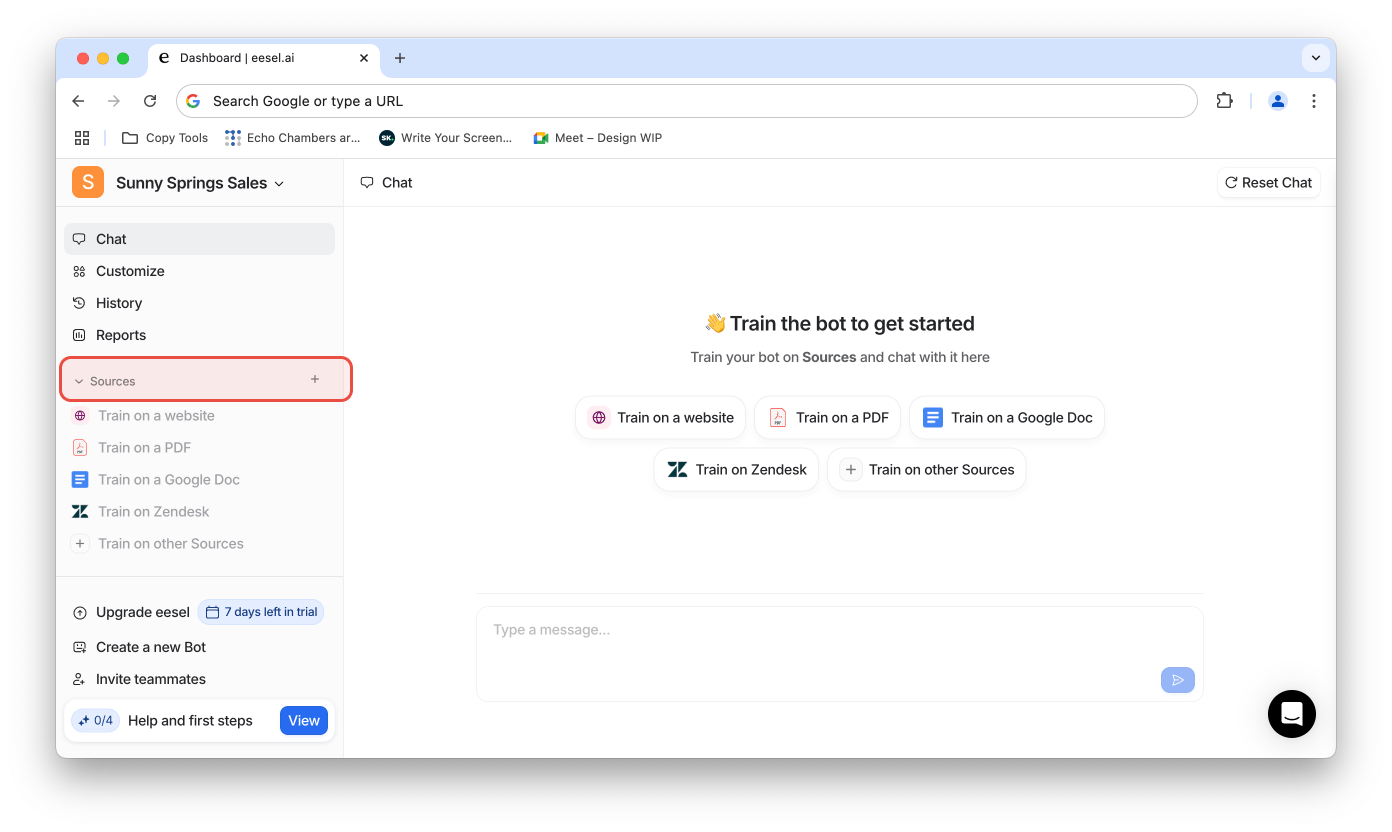Open the Customize page
The image size is (1392, 832).
pos(199,271)
